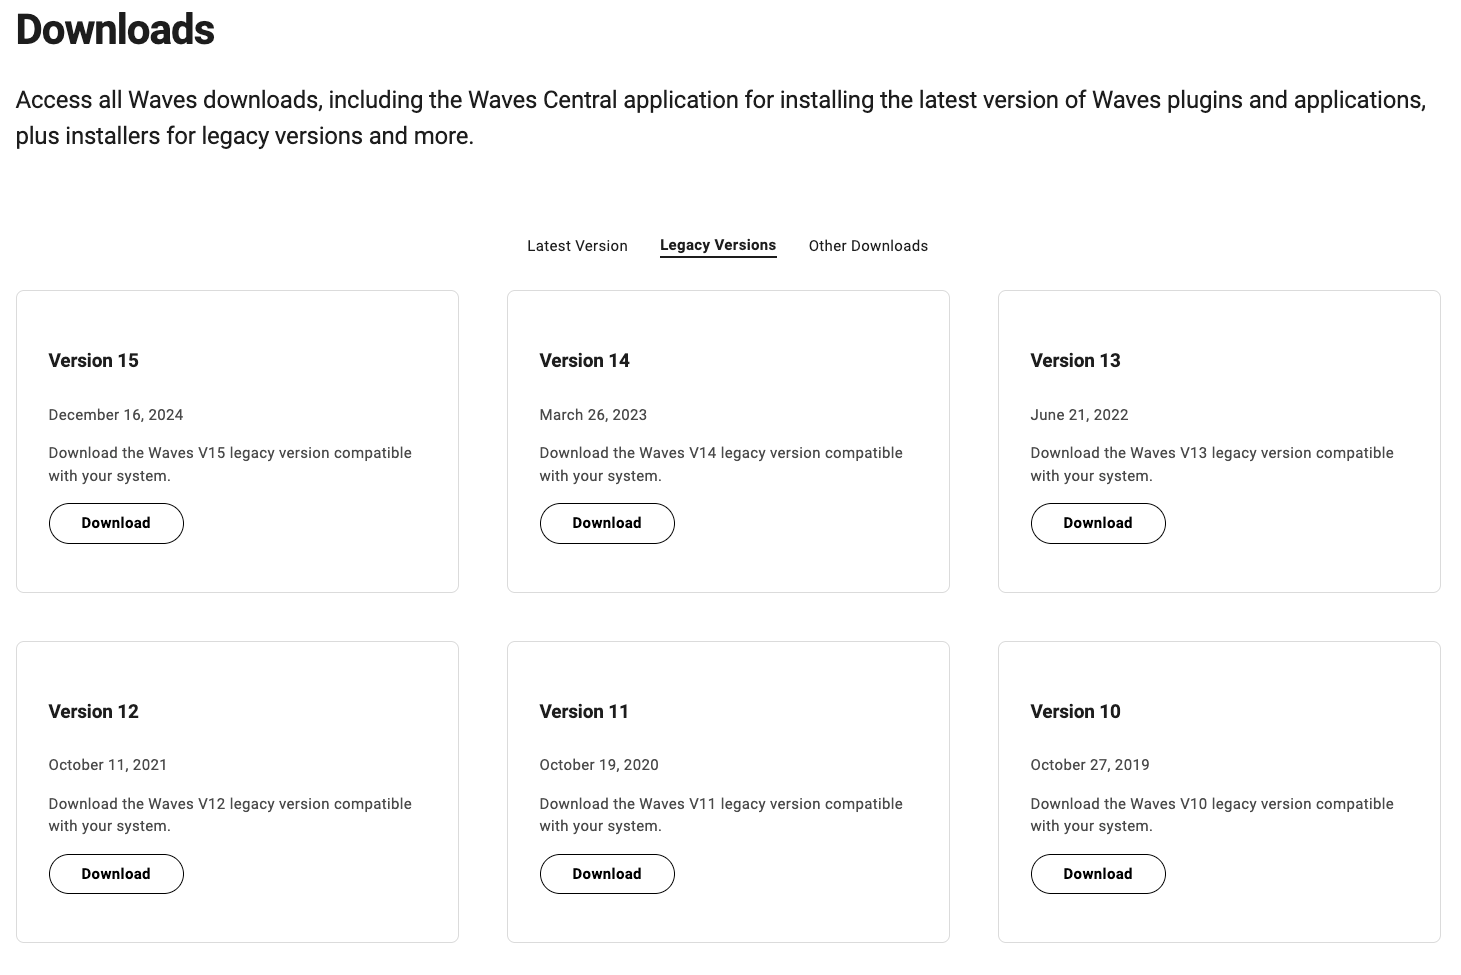This screenshot has width=1461, height=975.
Task: Click the Version 12 card title
Action: point(94,712)
